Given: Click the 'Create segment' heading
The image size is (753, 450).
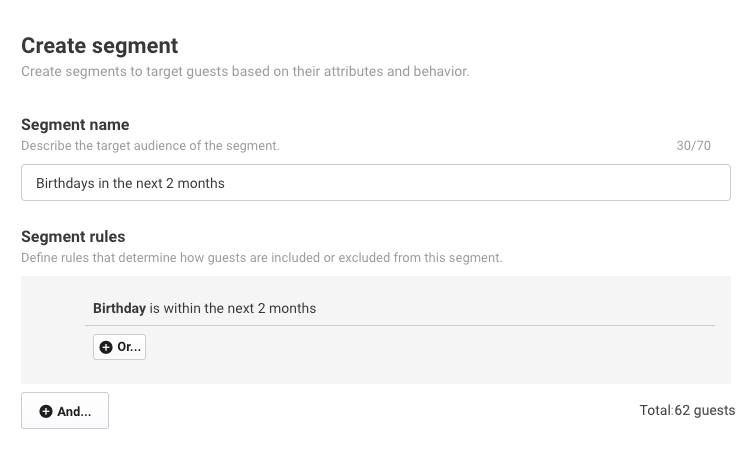Looking at the screenshot, I should [x=99, y=46].
